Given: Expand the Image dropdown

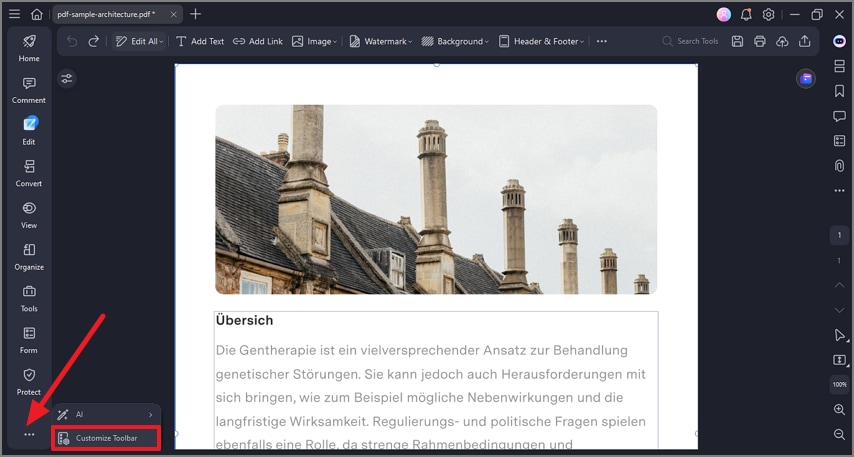Looking at the screenshot, I should point(314,41).
